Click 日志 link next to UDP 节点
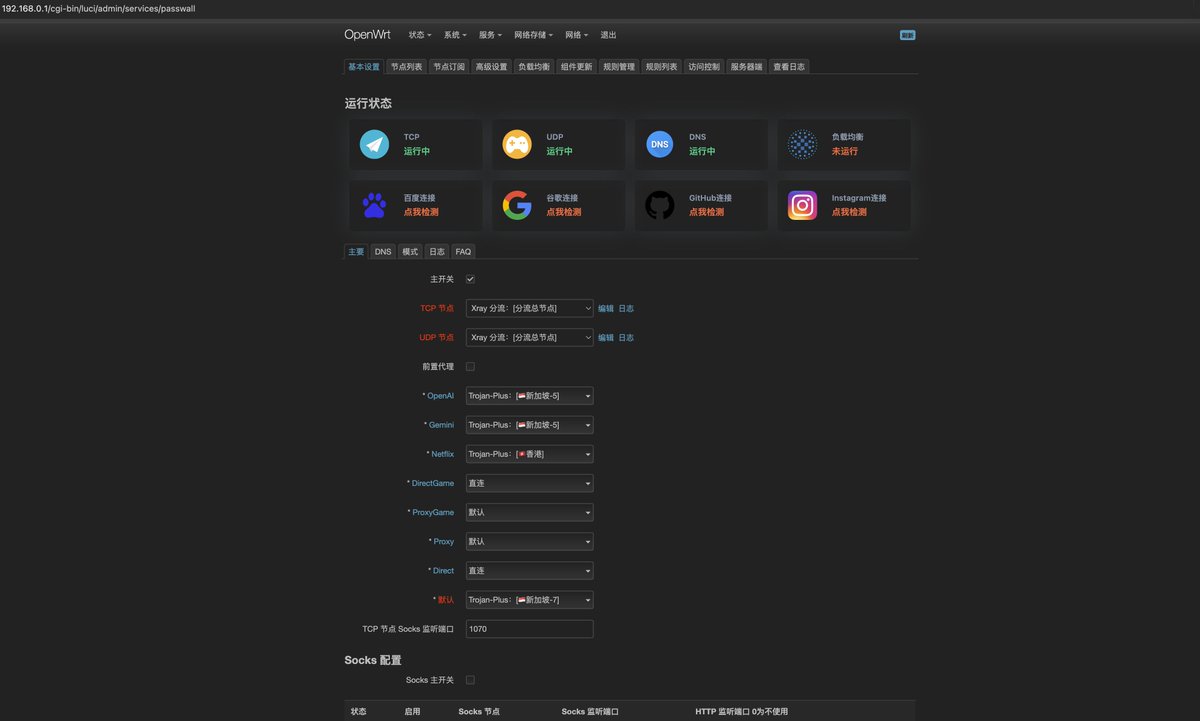This screenshot has width=1200, height=721. (x=626, y=338)
